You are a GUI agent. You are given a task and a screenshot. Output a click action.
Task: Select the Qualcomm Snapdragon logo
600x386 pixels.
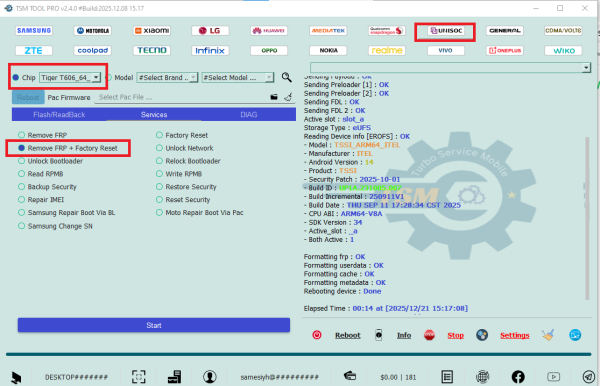tap(387, 31)
